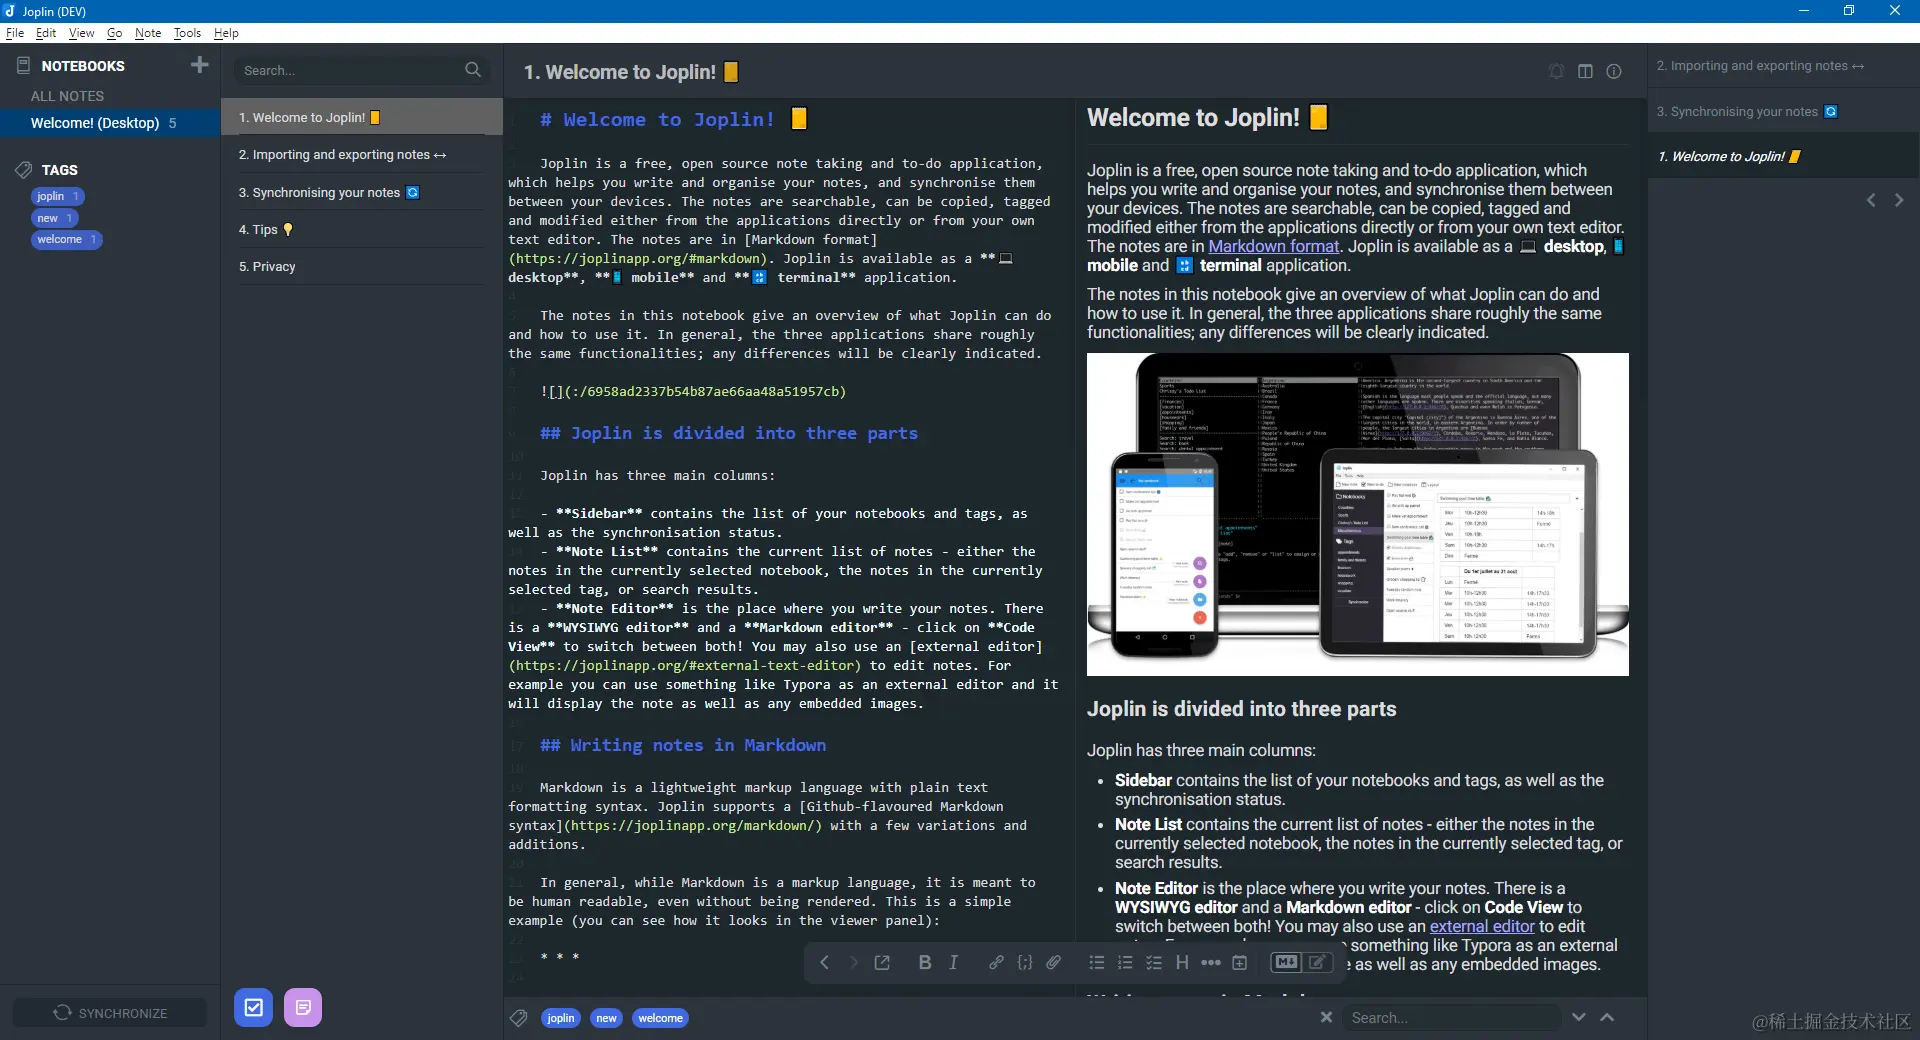This screenshot has width=1920, height=1040.
Task: Toggle the editor layout split-pane icon
Action: click(1585, 71)
